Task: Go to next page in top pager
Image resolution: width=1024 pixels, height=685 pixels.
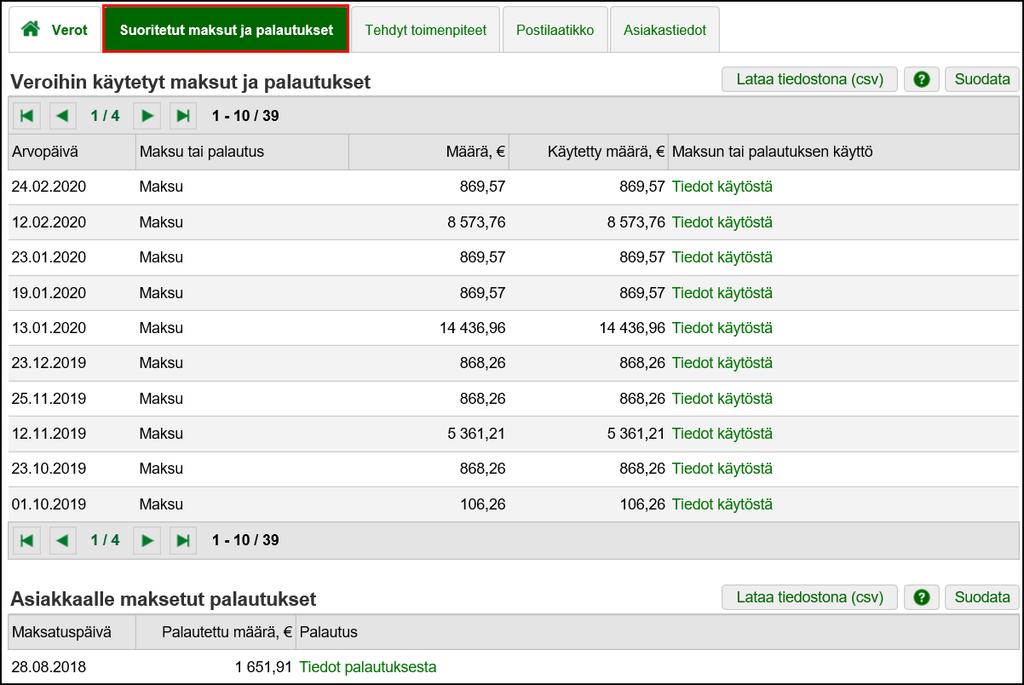Action: pos(147,116)
